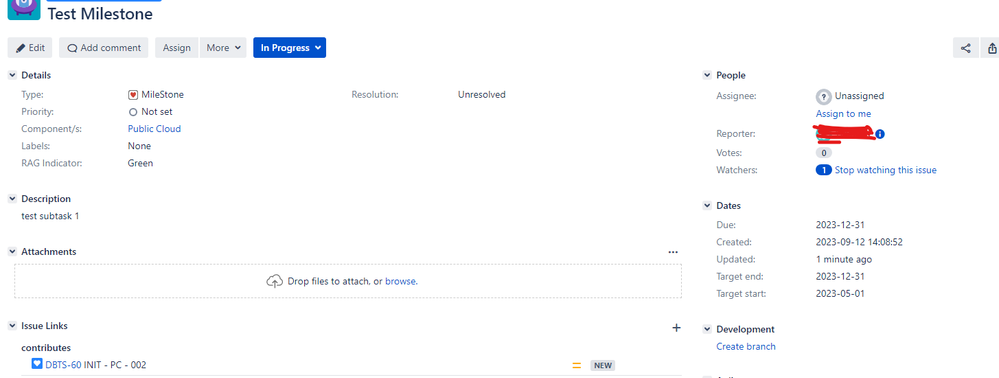Click the Target start value 2023-05-01

pyautogui.click(x=840, y=294)
